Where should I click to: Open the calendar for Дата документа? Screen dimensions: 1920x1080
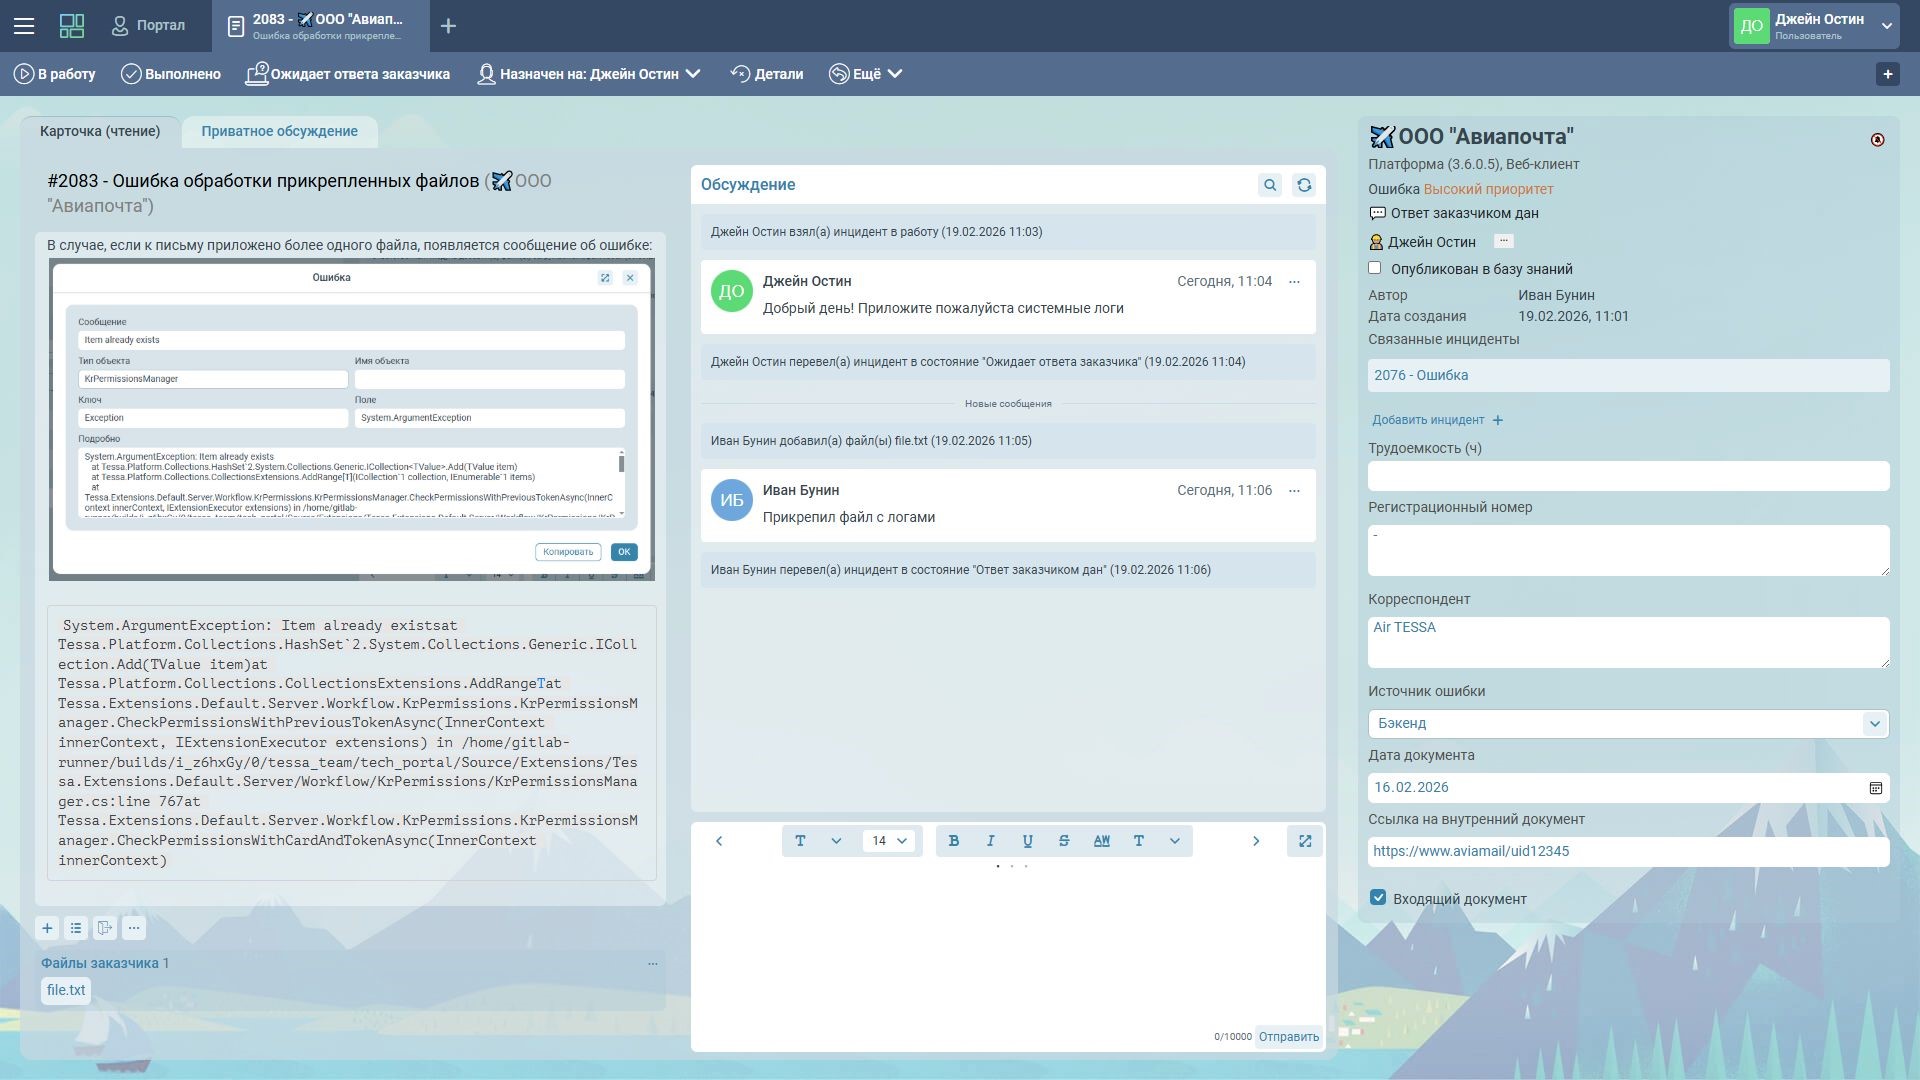coord(1876,788)
